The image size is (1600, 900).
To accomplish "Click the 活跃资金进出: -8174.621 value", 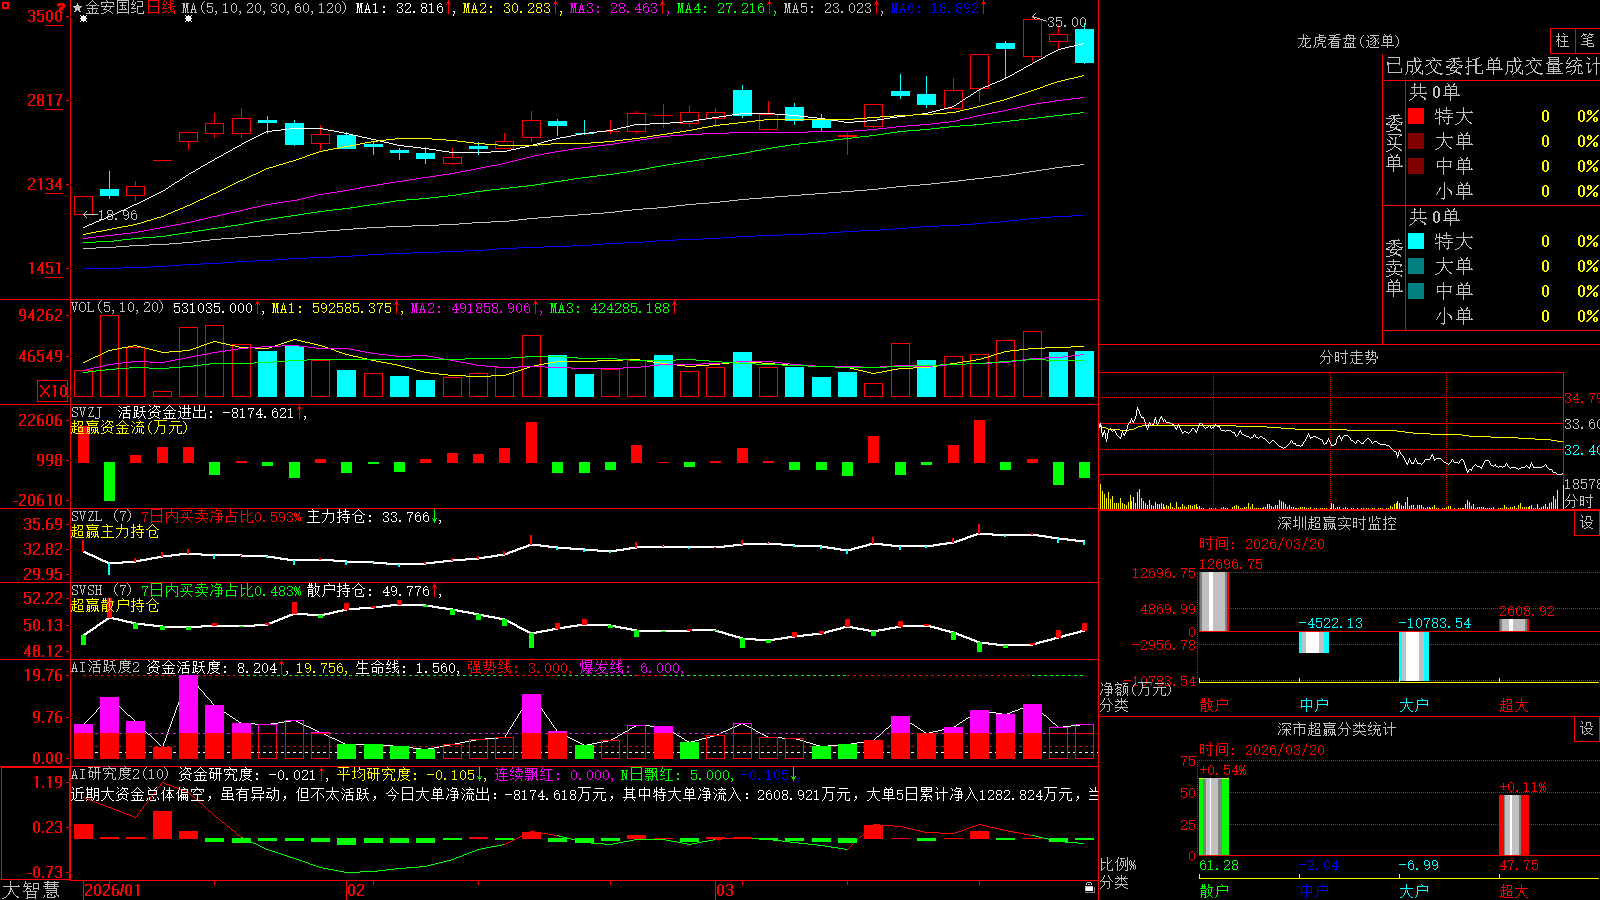I will 207,412.
